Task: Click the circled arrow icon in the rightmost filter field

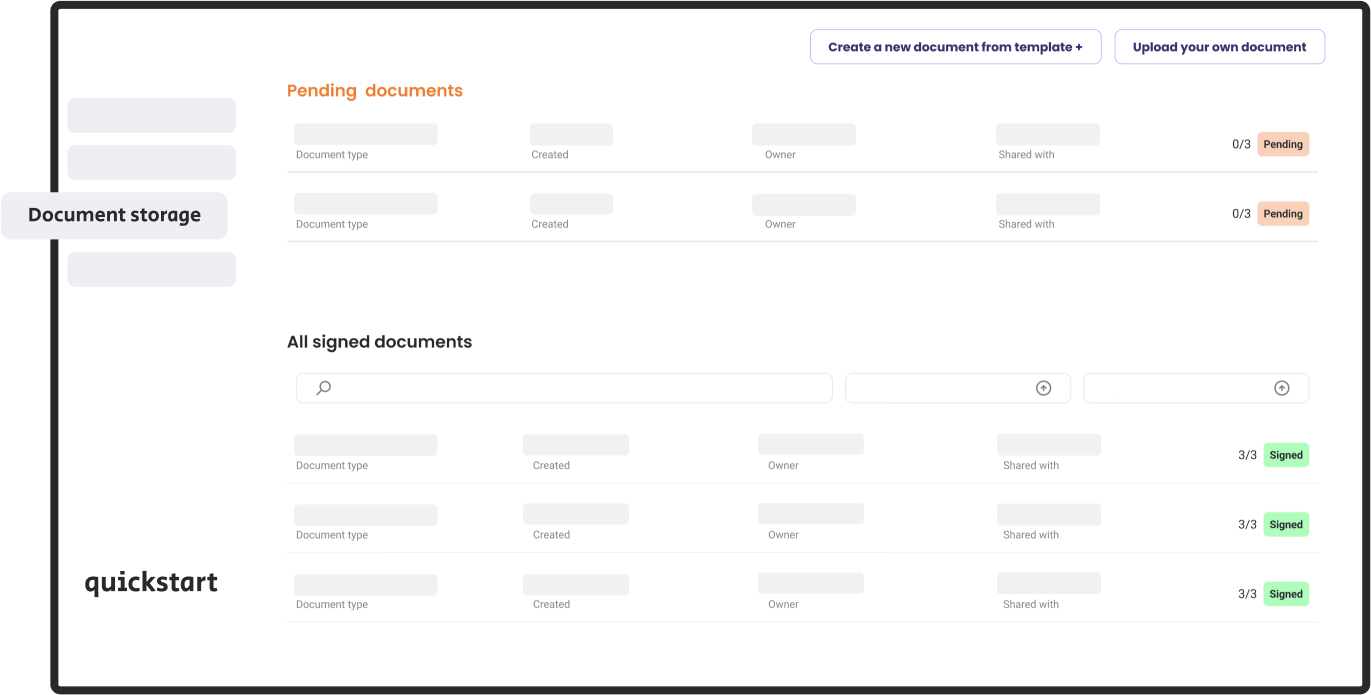Action: point(1282,387)
